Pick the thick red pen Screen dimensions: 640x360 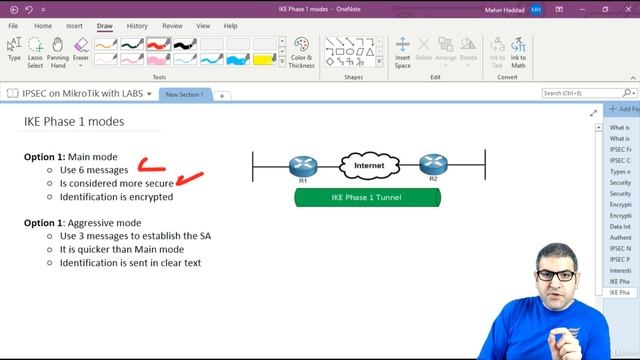pos(159,44)
